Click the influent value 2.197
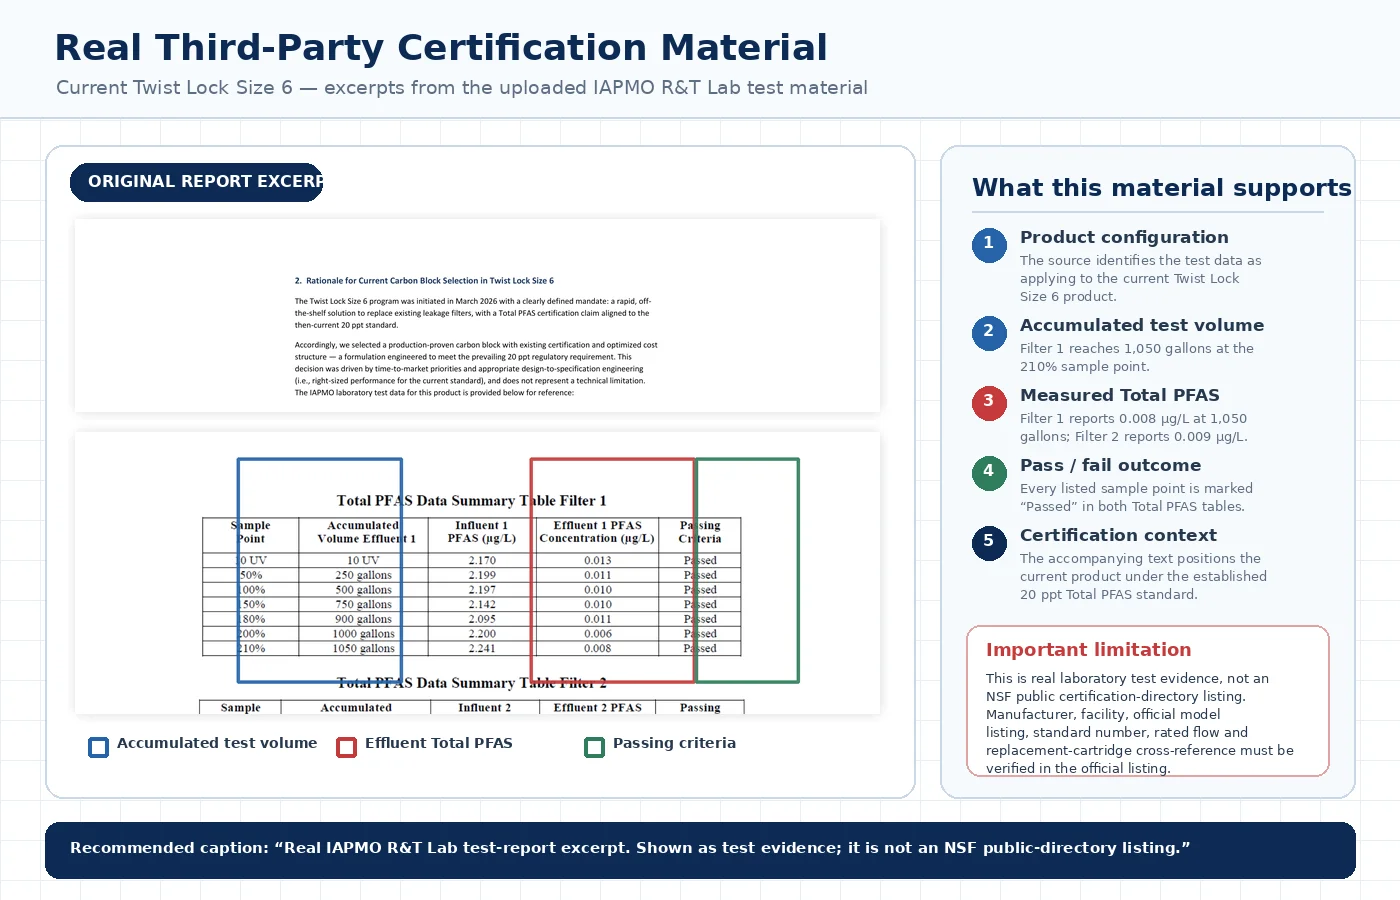This screenshot has width=1400, height=900. click(482, 590)
